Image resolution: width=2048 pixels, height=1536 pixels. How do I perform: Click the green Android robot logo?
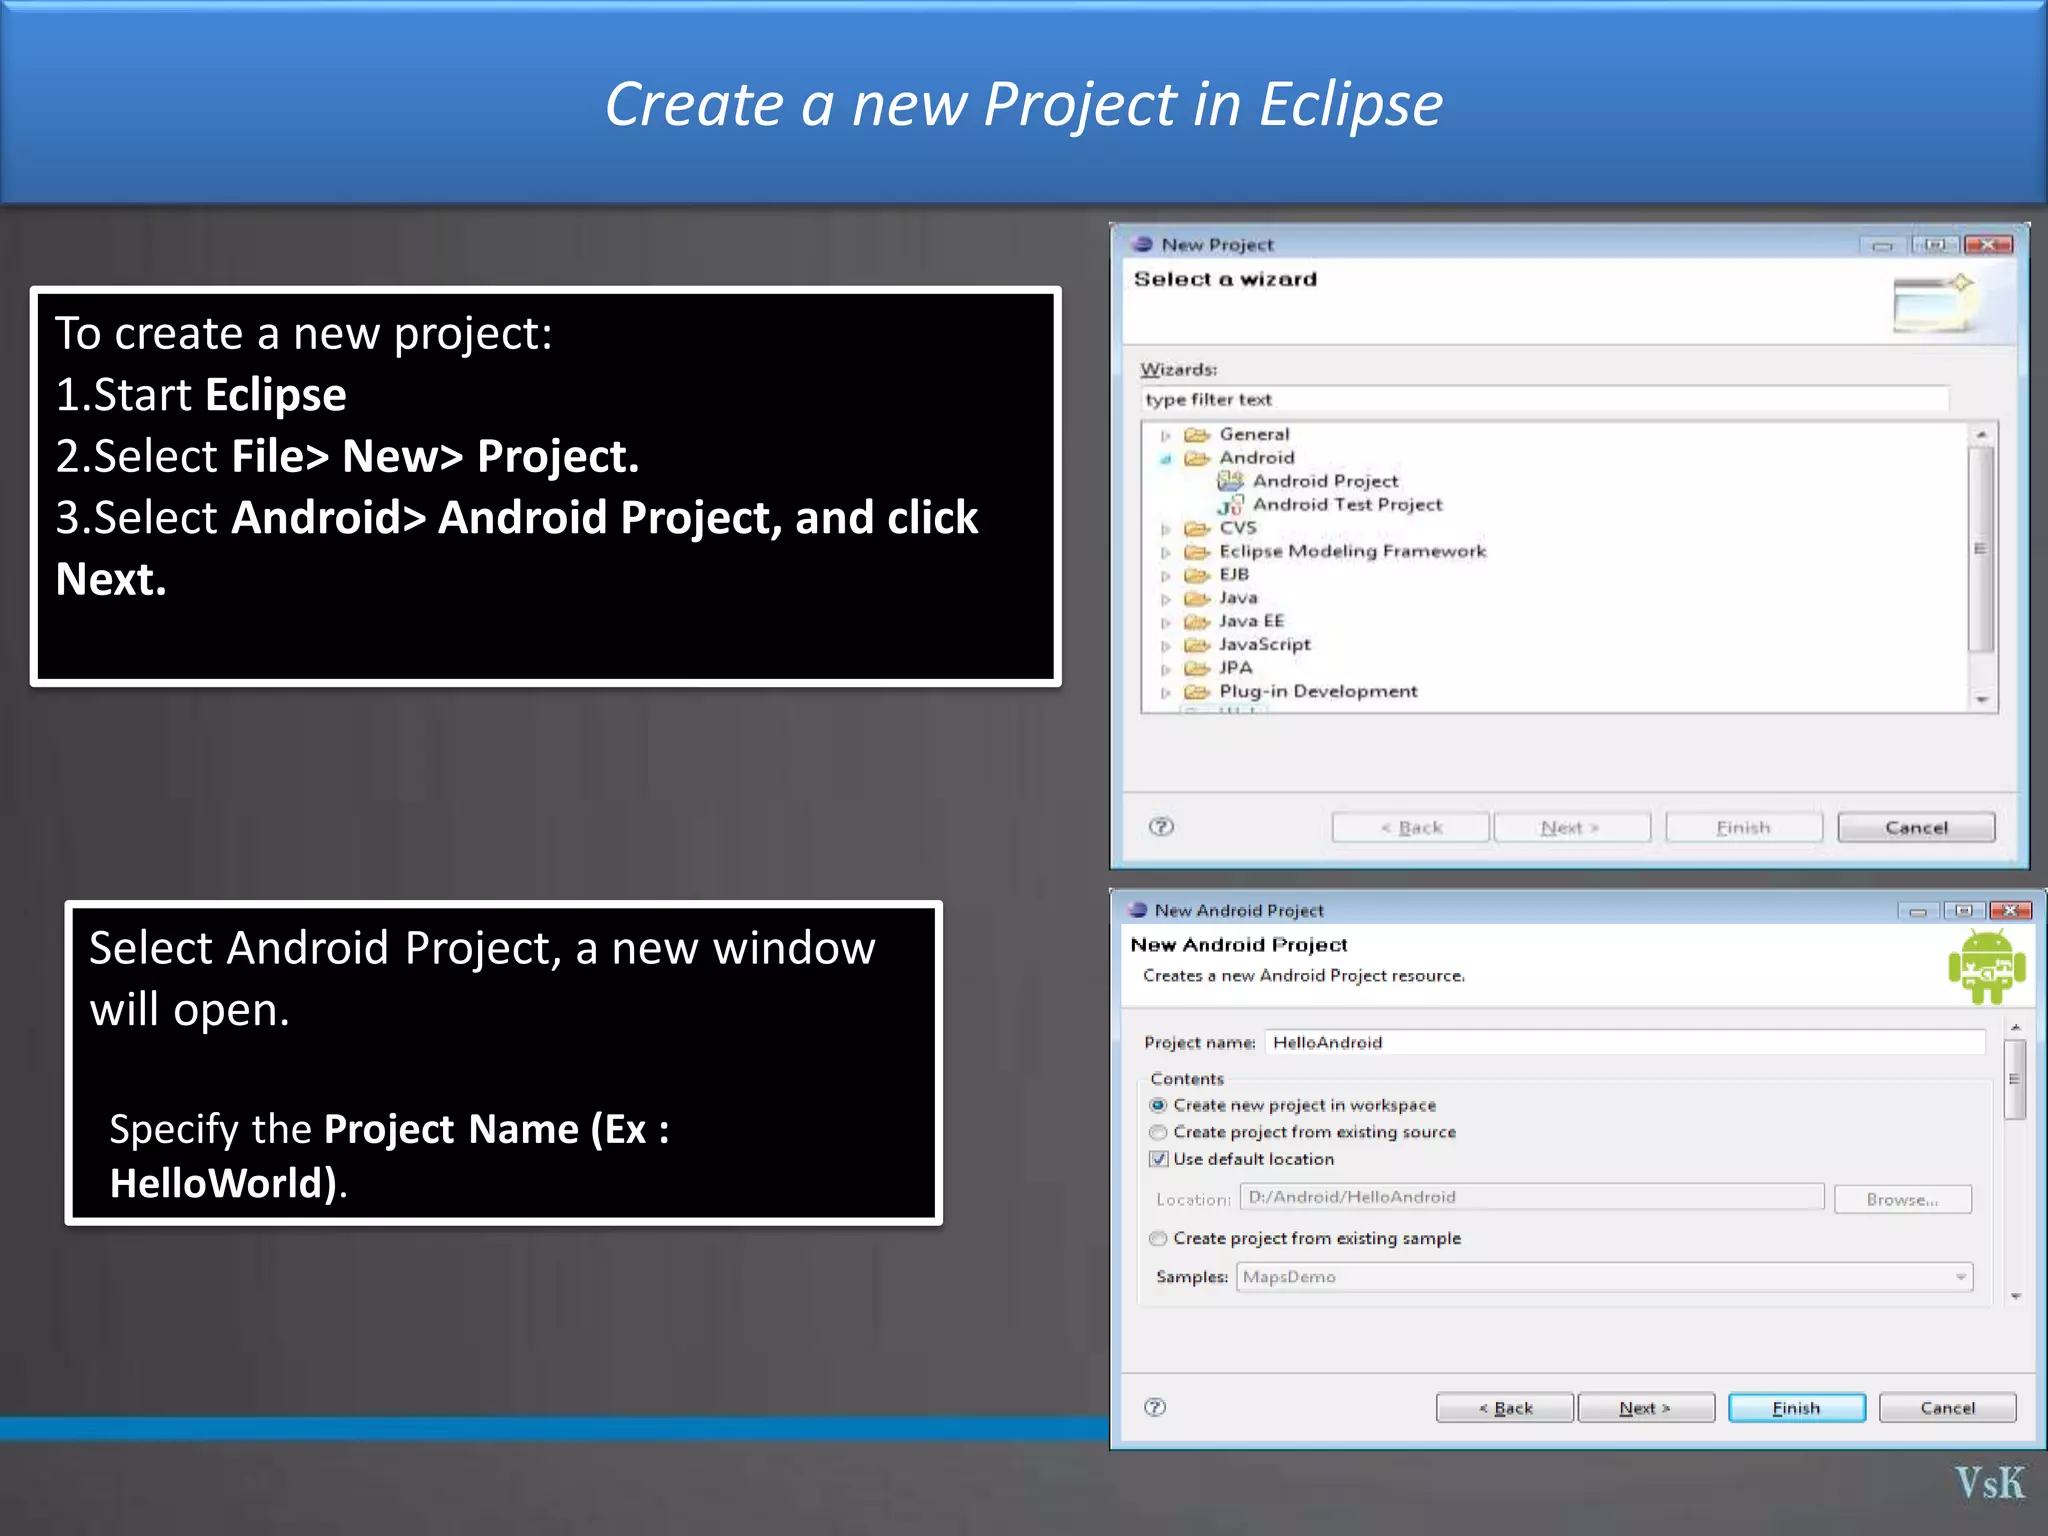pyautogui.click(x=1986, y=966)
